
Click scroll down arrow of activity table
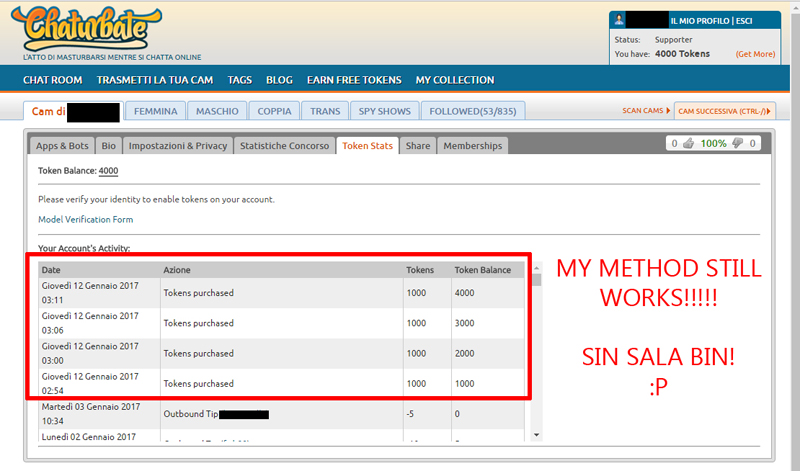click(x=536, y=435)
